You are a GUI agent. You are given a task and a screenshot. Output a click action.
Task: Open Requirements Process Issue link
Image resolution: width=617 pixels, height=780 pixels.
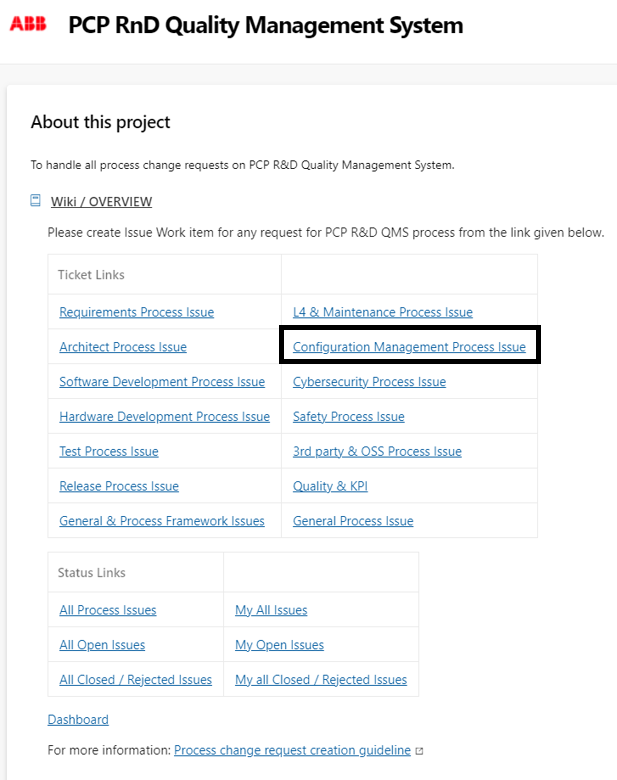pyautogui.click(x=137, y=312)
